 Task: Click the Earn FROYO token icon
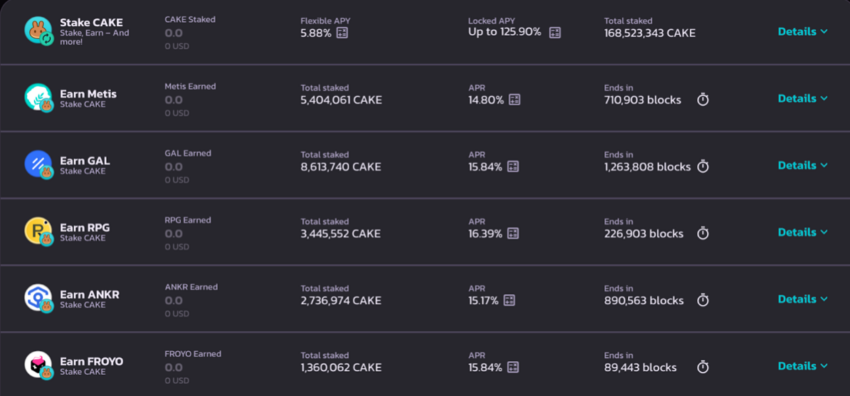click(38, 365)
